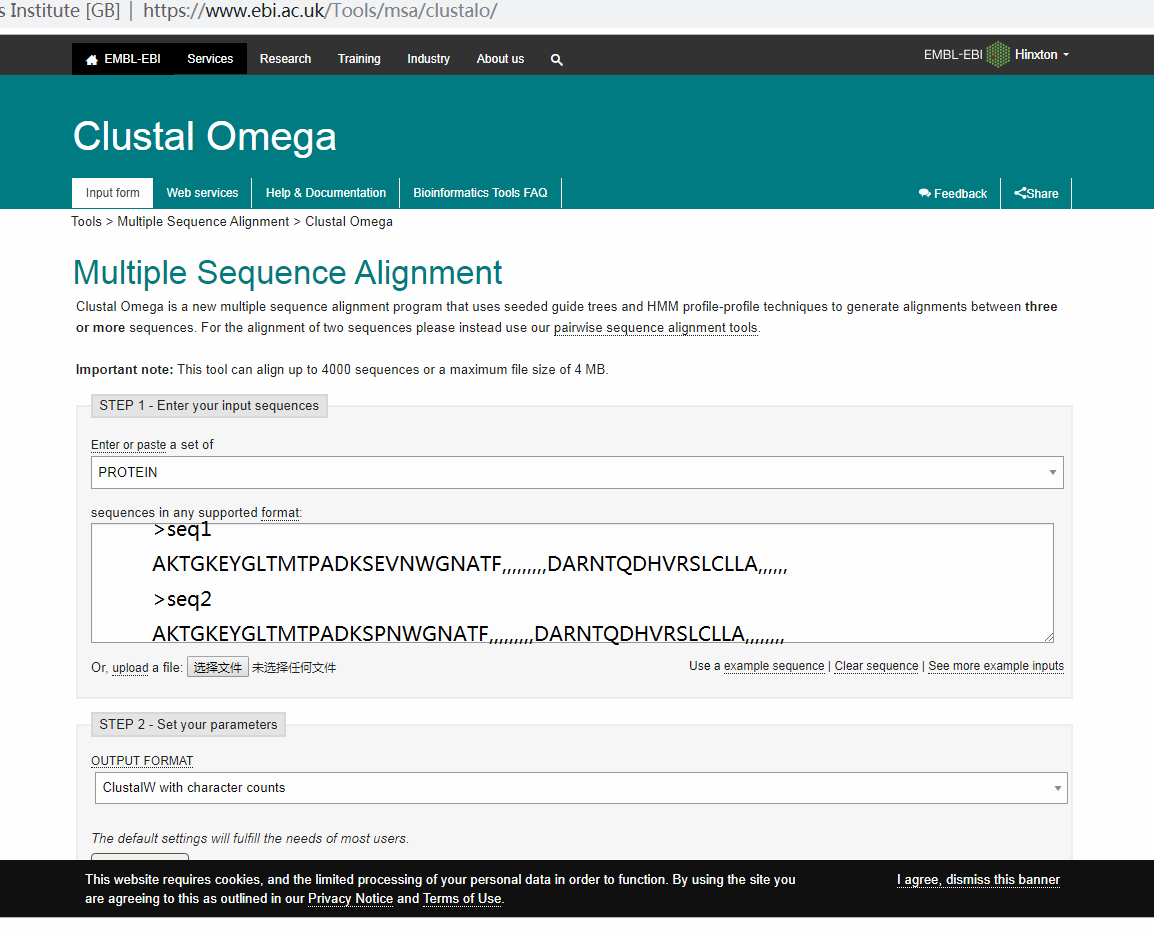This screenshot has height=933, width=1154.
Task: Open the Research menu
Action: click(286, 59)
